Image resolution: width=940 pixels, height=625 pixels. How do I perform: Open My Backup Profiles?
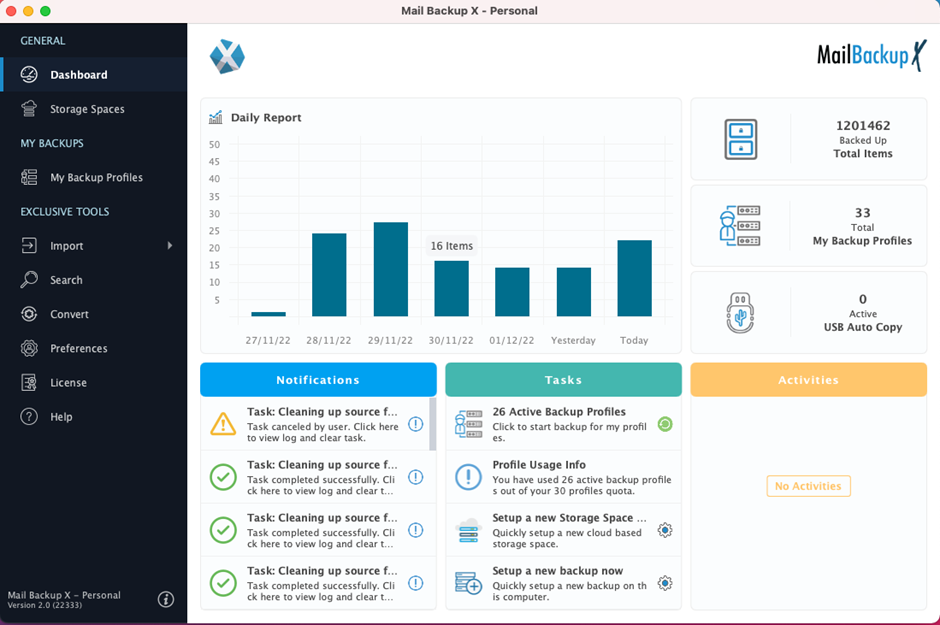(94, 177)
